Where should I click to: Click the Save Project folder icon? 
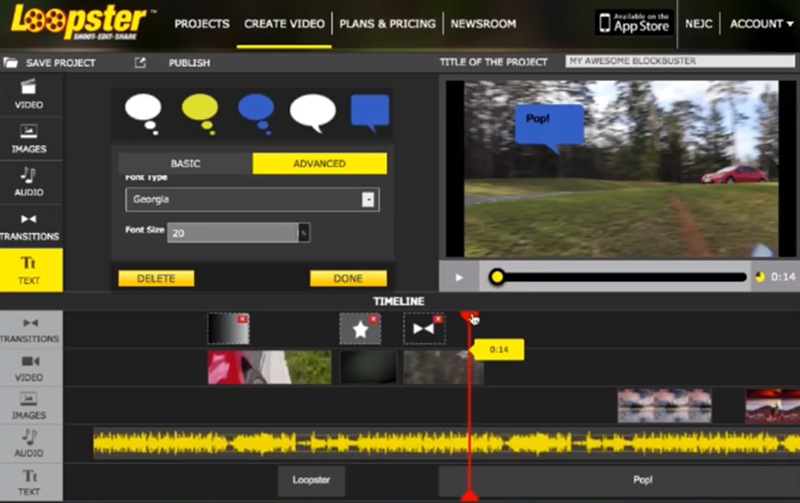[x=11, y=63]
